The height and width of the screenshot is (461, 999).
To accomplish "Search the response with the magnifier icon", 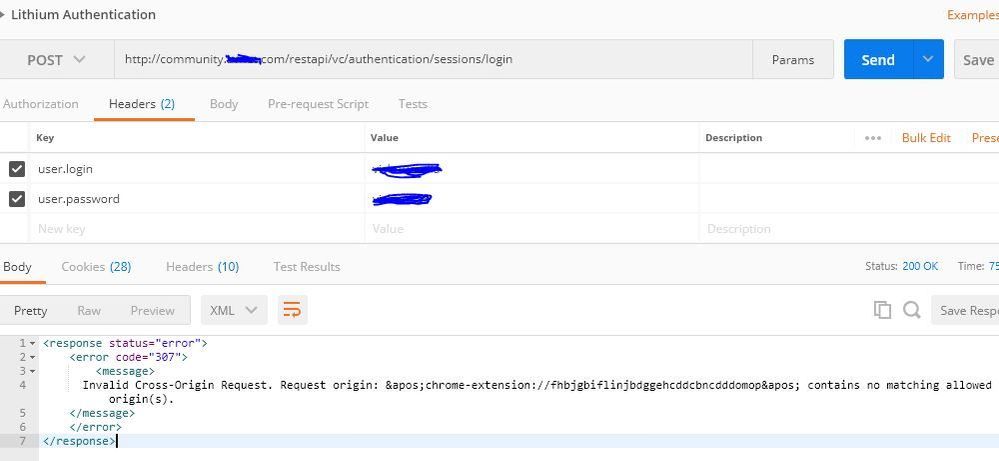I will click(912, 310).
